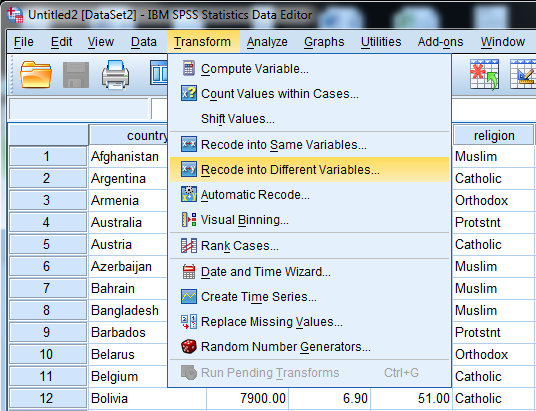Choose Automatic Recode menu entry
Viewport: 536px width, 411px height.
pos(309,194)
